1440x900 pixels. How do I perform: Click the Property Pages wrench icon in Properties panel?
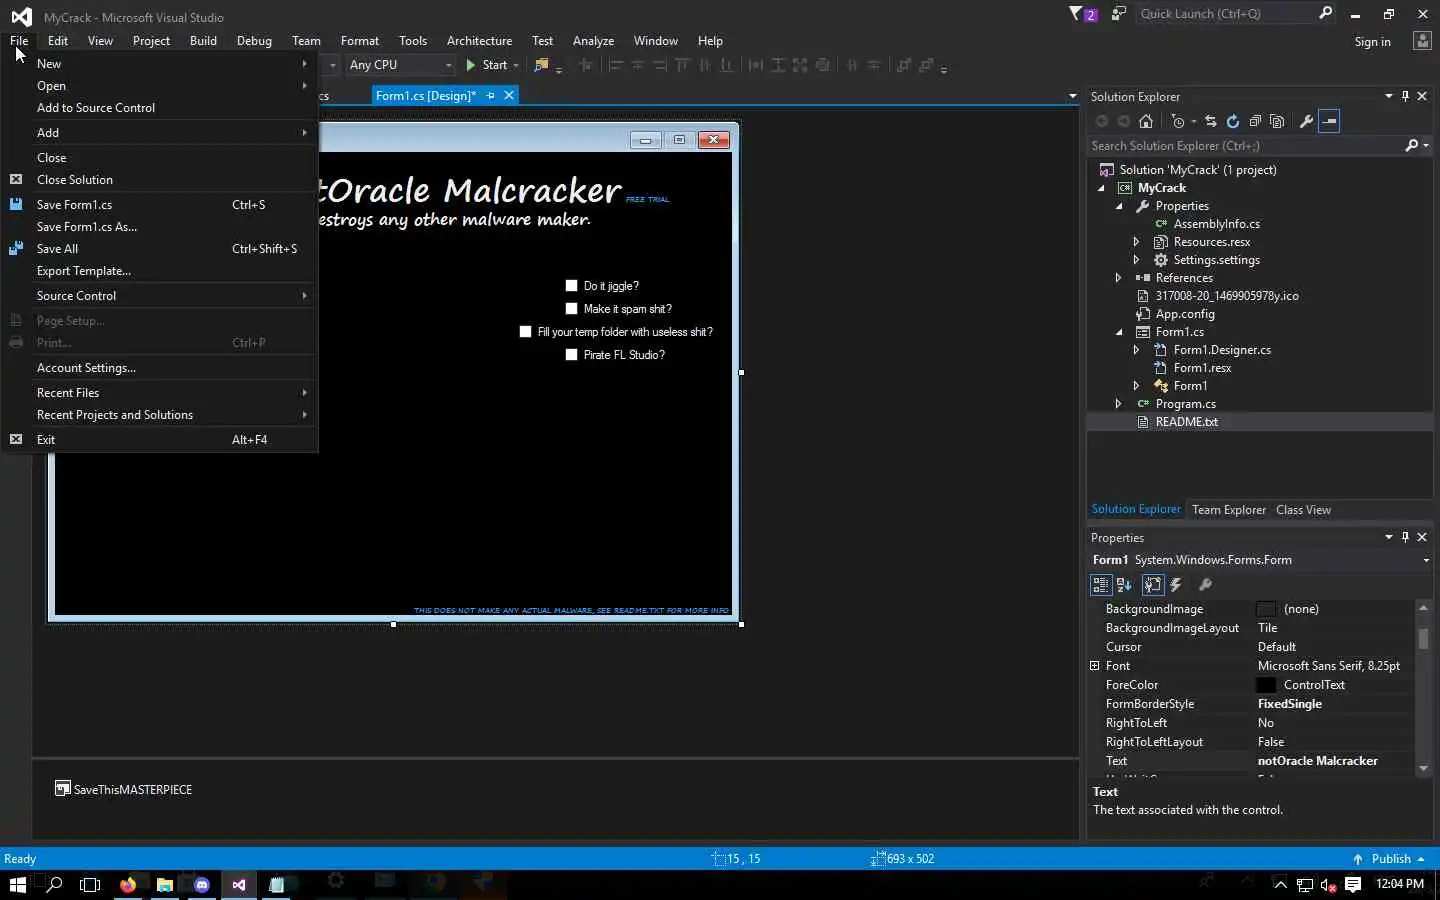[x=1205, y=585]
